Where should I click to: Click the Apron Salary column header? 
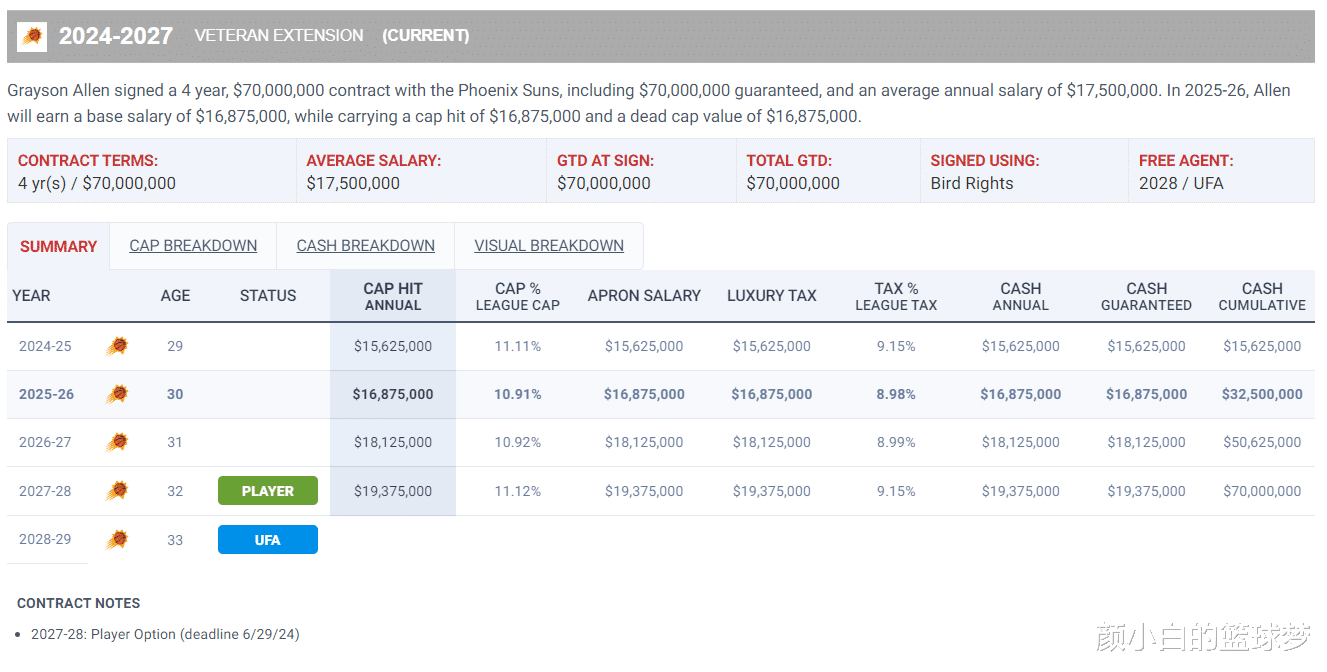(x=644, y=296)
